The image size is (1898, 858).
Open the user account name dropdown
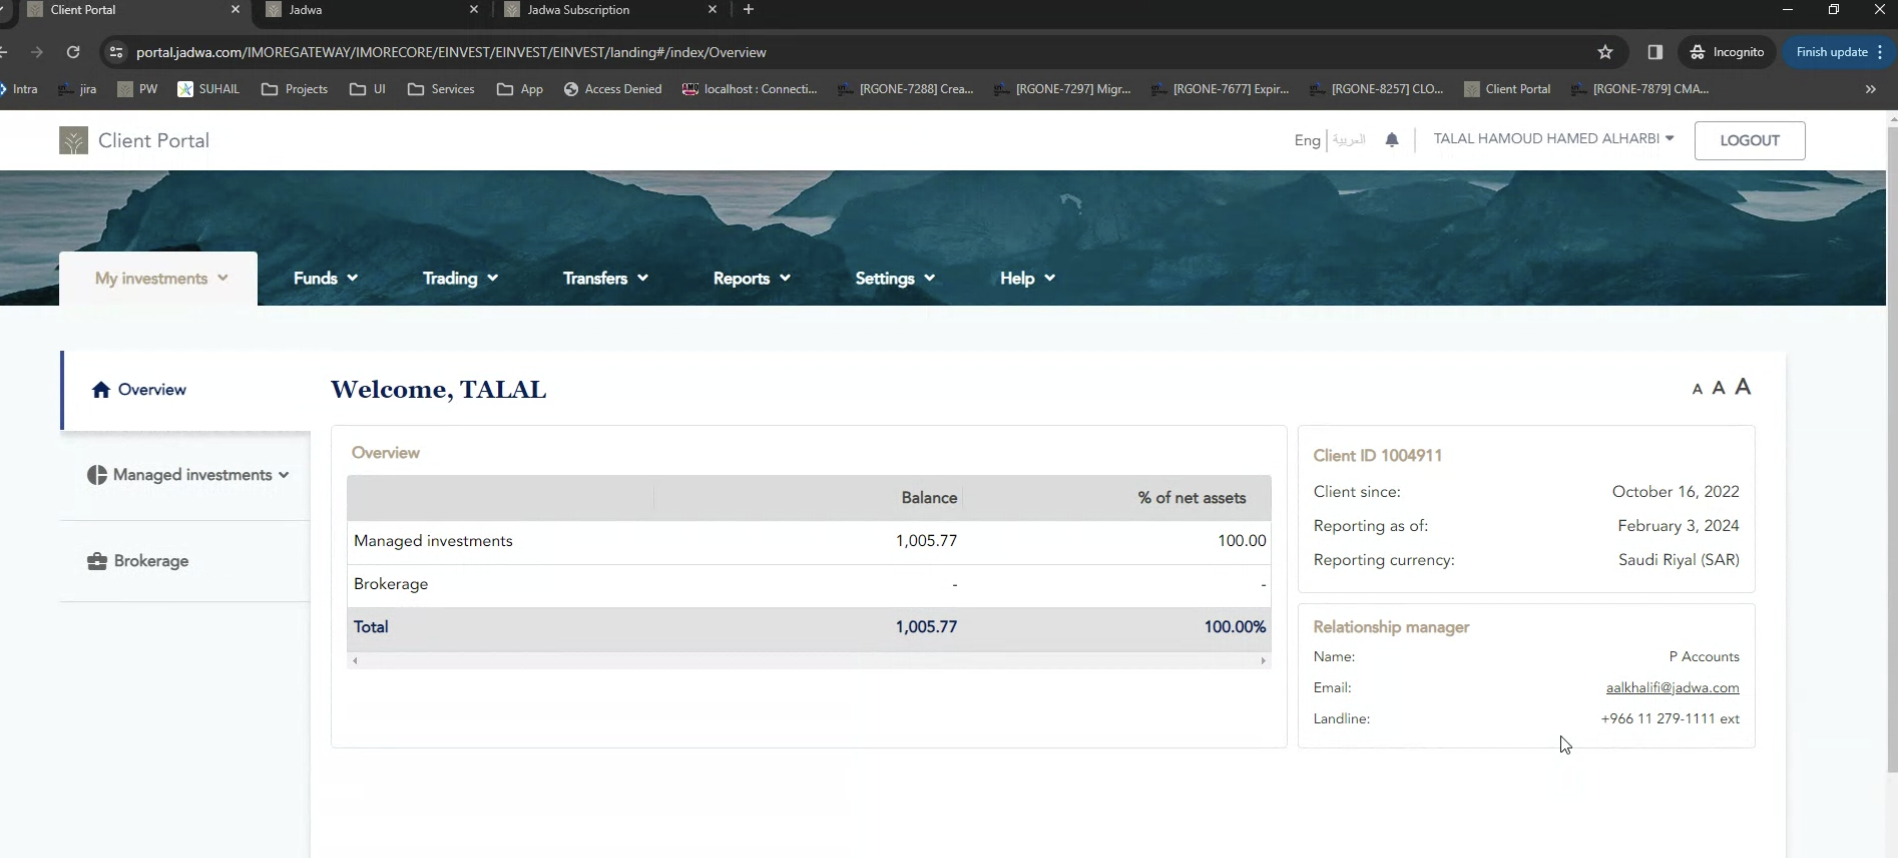[1553, 139]
